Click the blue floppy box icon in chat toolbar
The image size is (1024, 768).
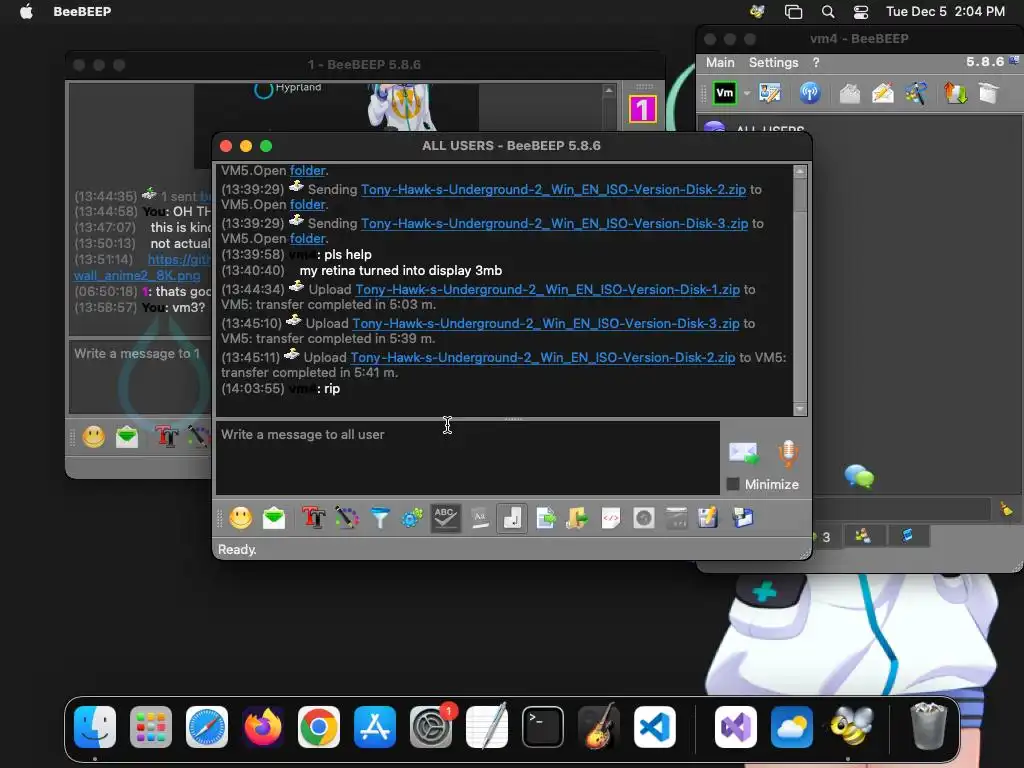click(743, 519)
